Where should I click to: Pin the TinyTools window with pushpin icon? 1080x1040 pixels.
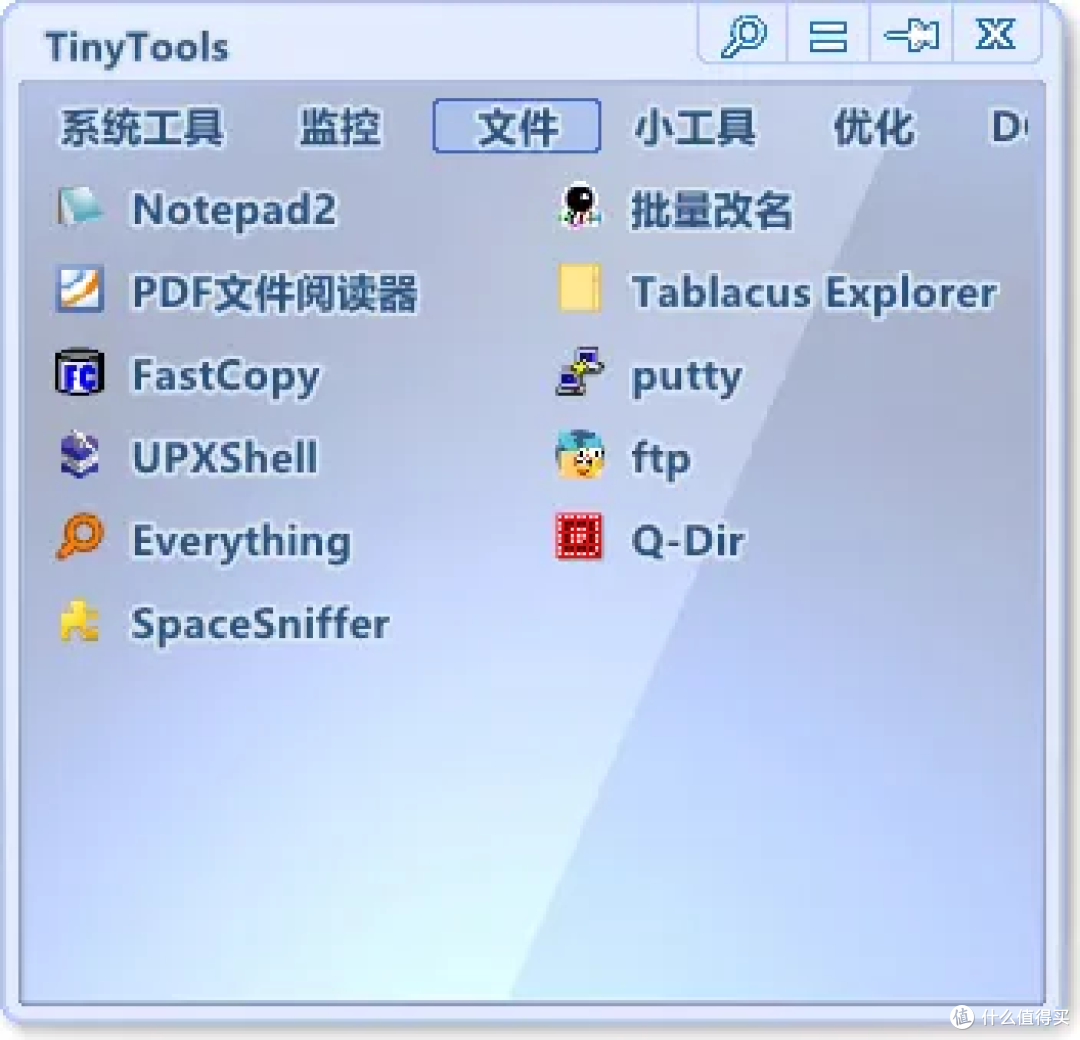coord(911,35)
